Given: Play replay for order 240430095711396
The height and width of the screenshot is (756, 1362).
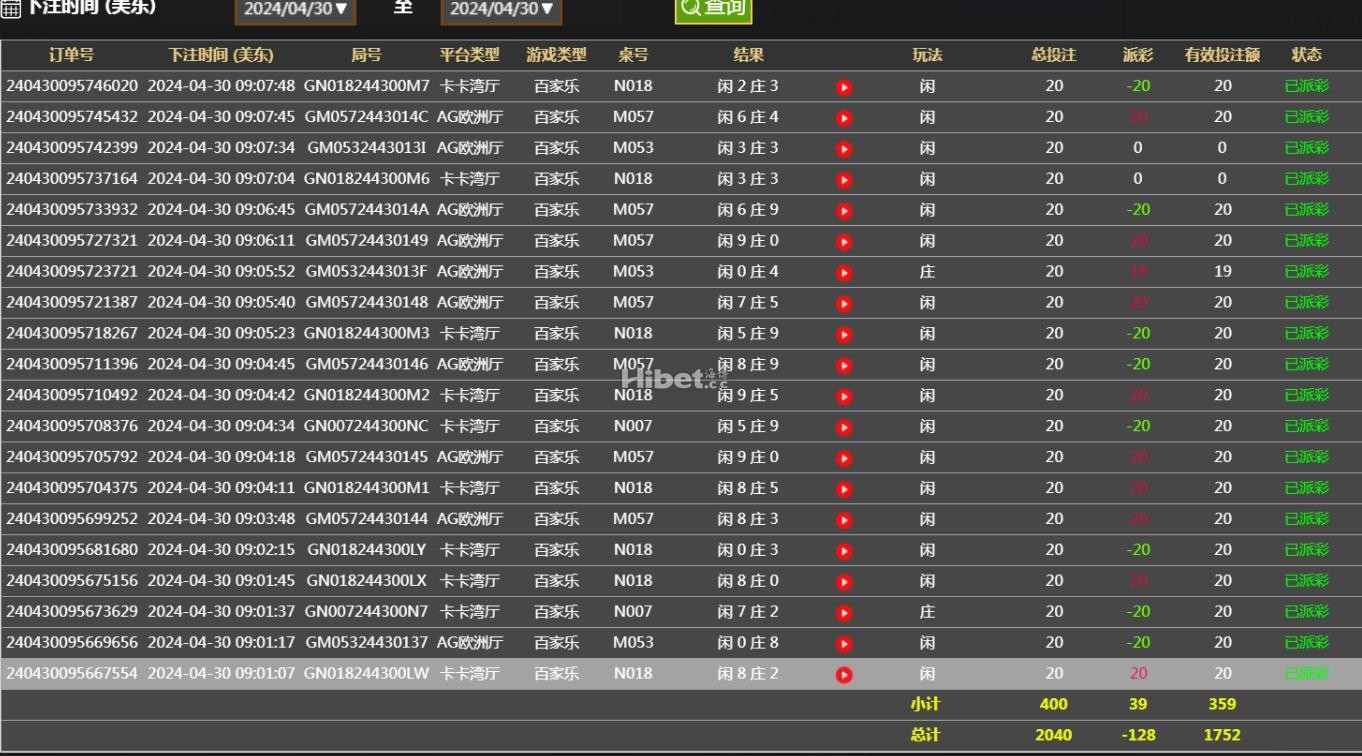Looking at the screenshot, I should [844, 366].
